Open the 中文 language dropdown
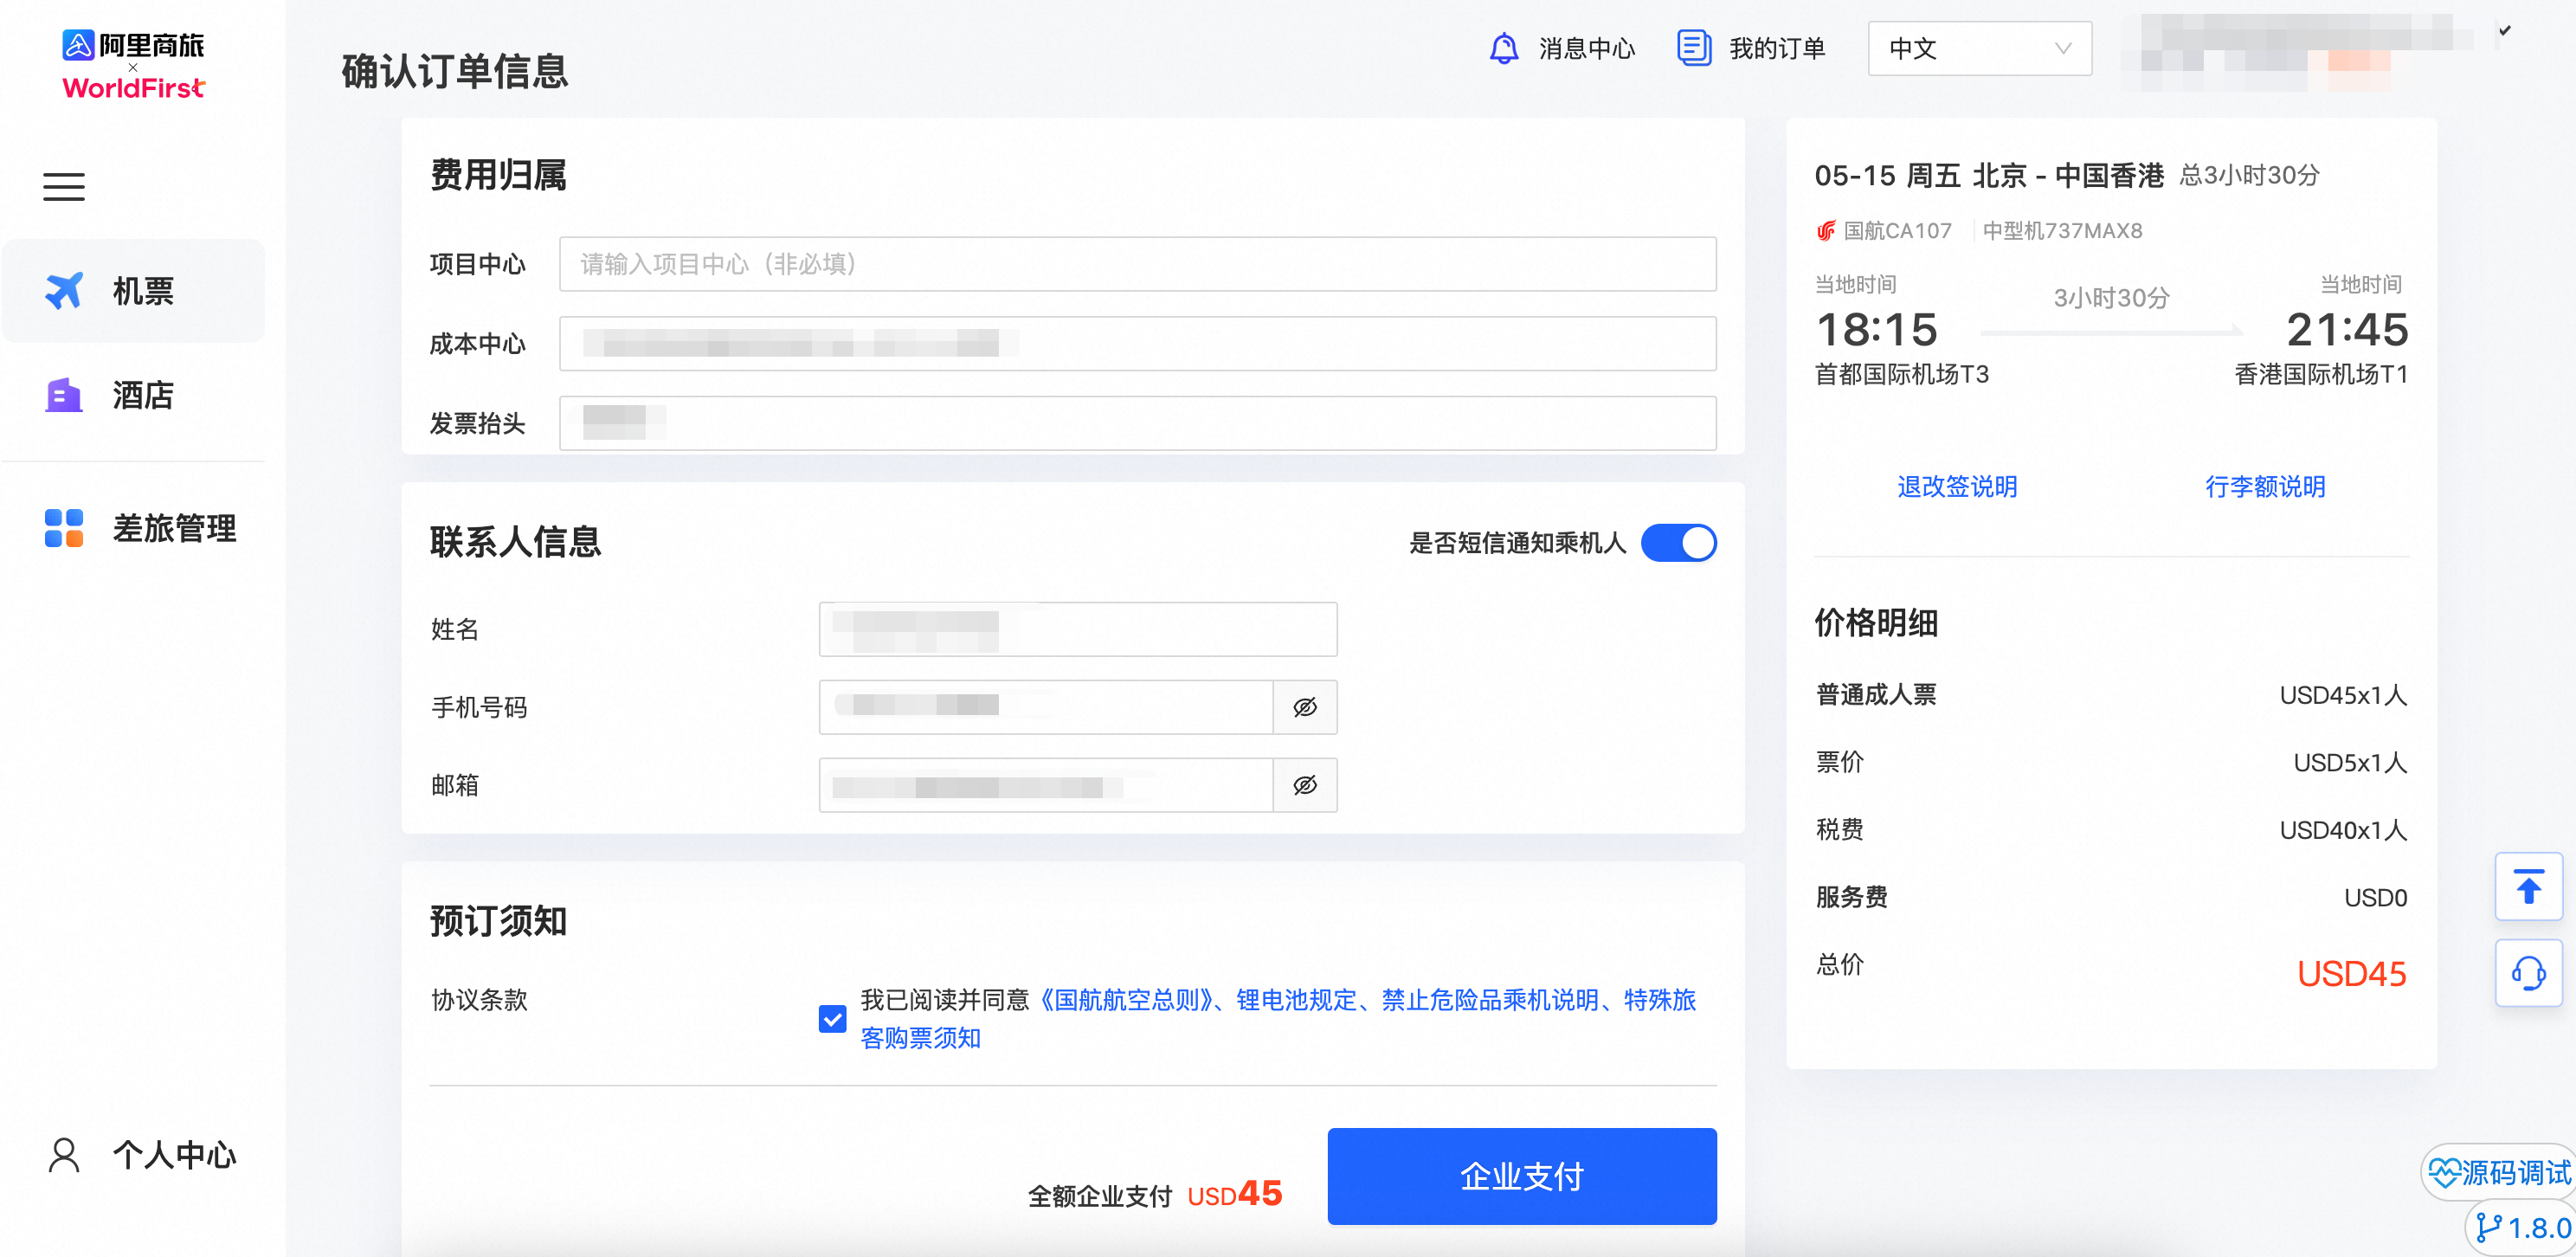 pos(1978,48)
